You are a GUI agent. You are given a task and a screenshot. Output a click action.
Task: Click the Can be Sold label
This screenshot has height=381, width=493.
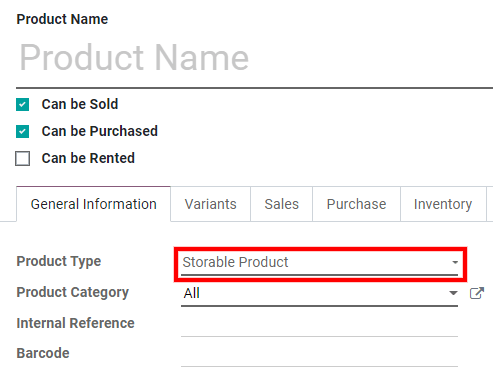[80, 104]
